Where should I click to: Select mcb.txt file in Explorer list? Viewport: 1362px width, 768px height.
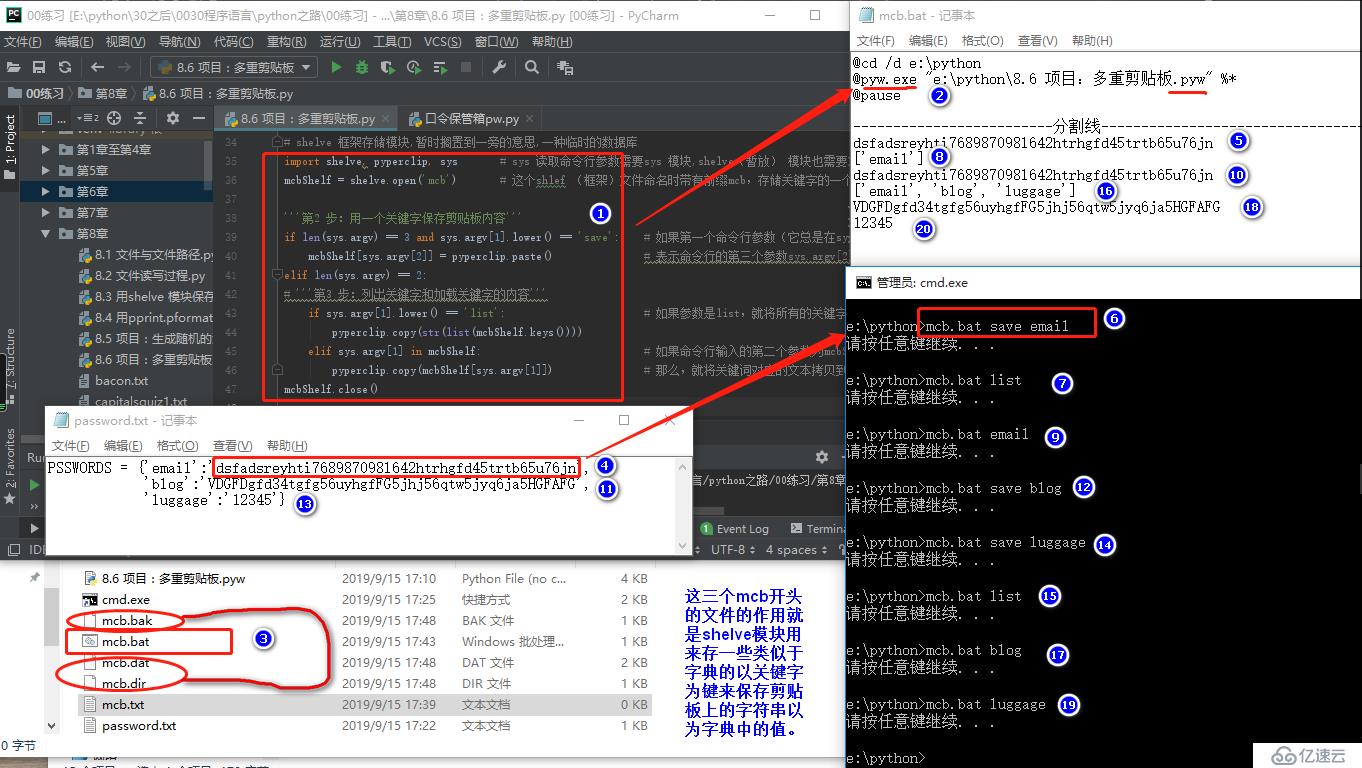click(x=363, y=705)
